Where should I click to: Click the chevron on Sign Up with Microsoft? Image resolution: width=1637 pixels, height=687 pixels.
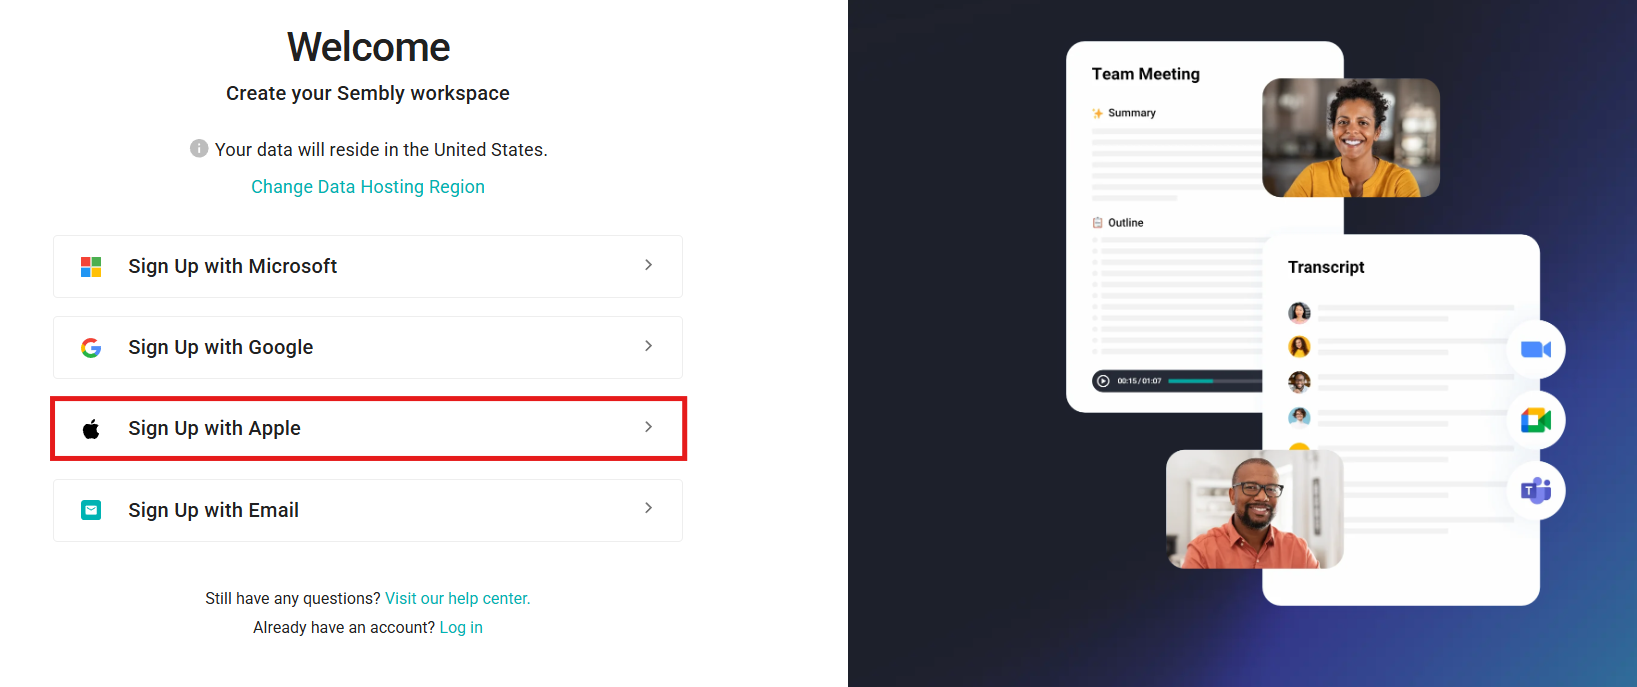tap(648, 265)
